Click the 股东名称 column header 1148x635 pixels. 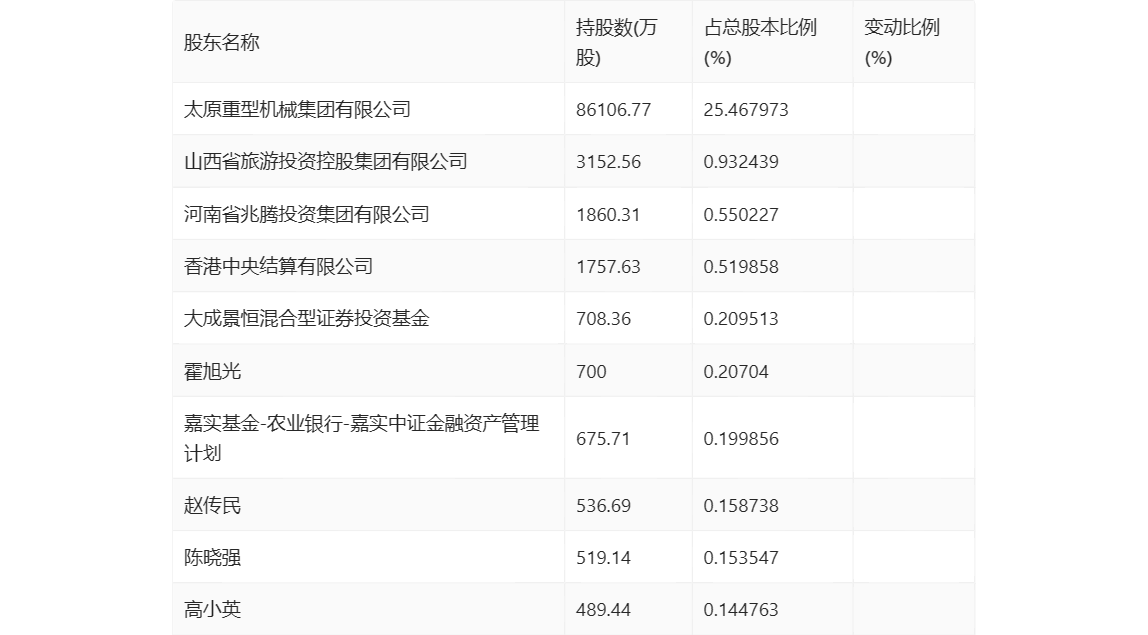coord(222,42)
